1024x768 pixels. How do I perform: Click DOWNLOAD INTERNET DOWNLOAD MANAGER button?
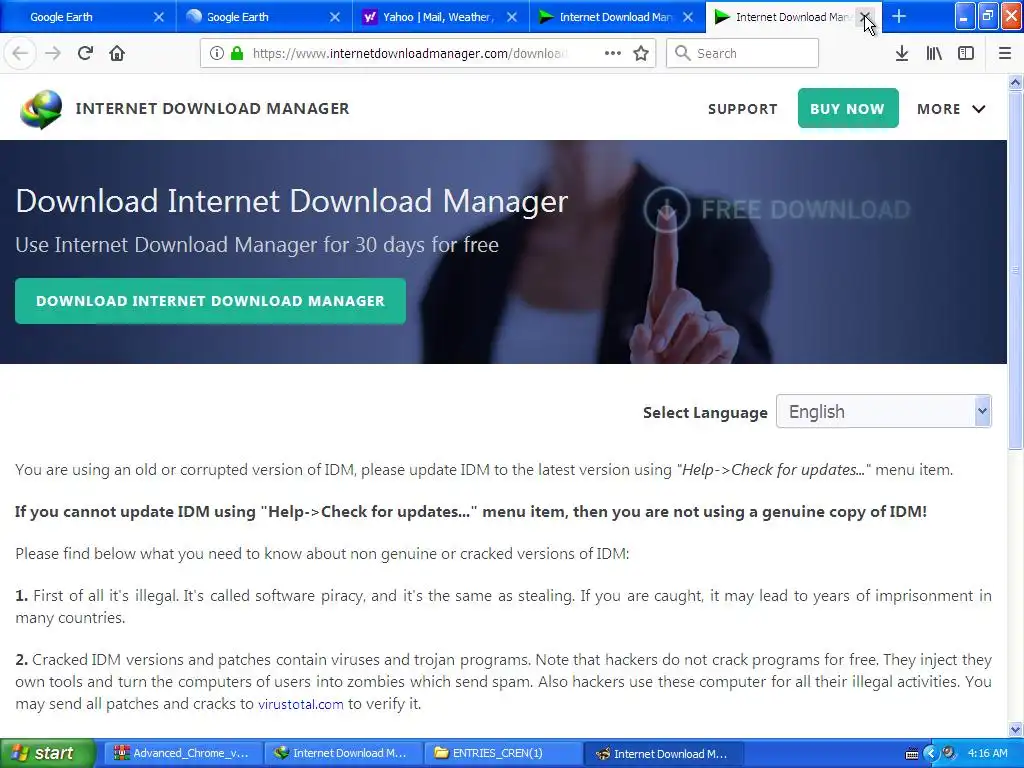(210, 301)
